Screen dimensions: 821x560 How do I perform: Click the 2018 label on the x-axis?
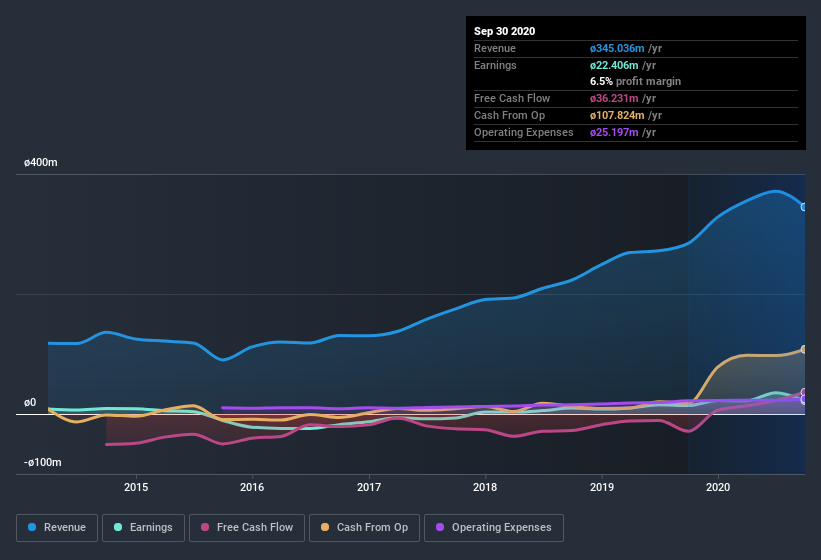[485, 487]
